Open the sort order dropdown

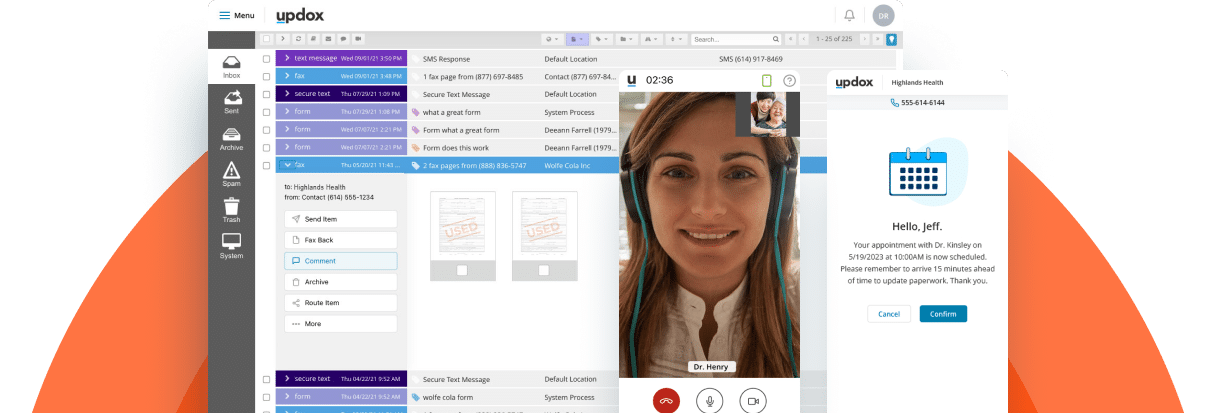(x=676, y=39)
